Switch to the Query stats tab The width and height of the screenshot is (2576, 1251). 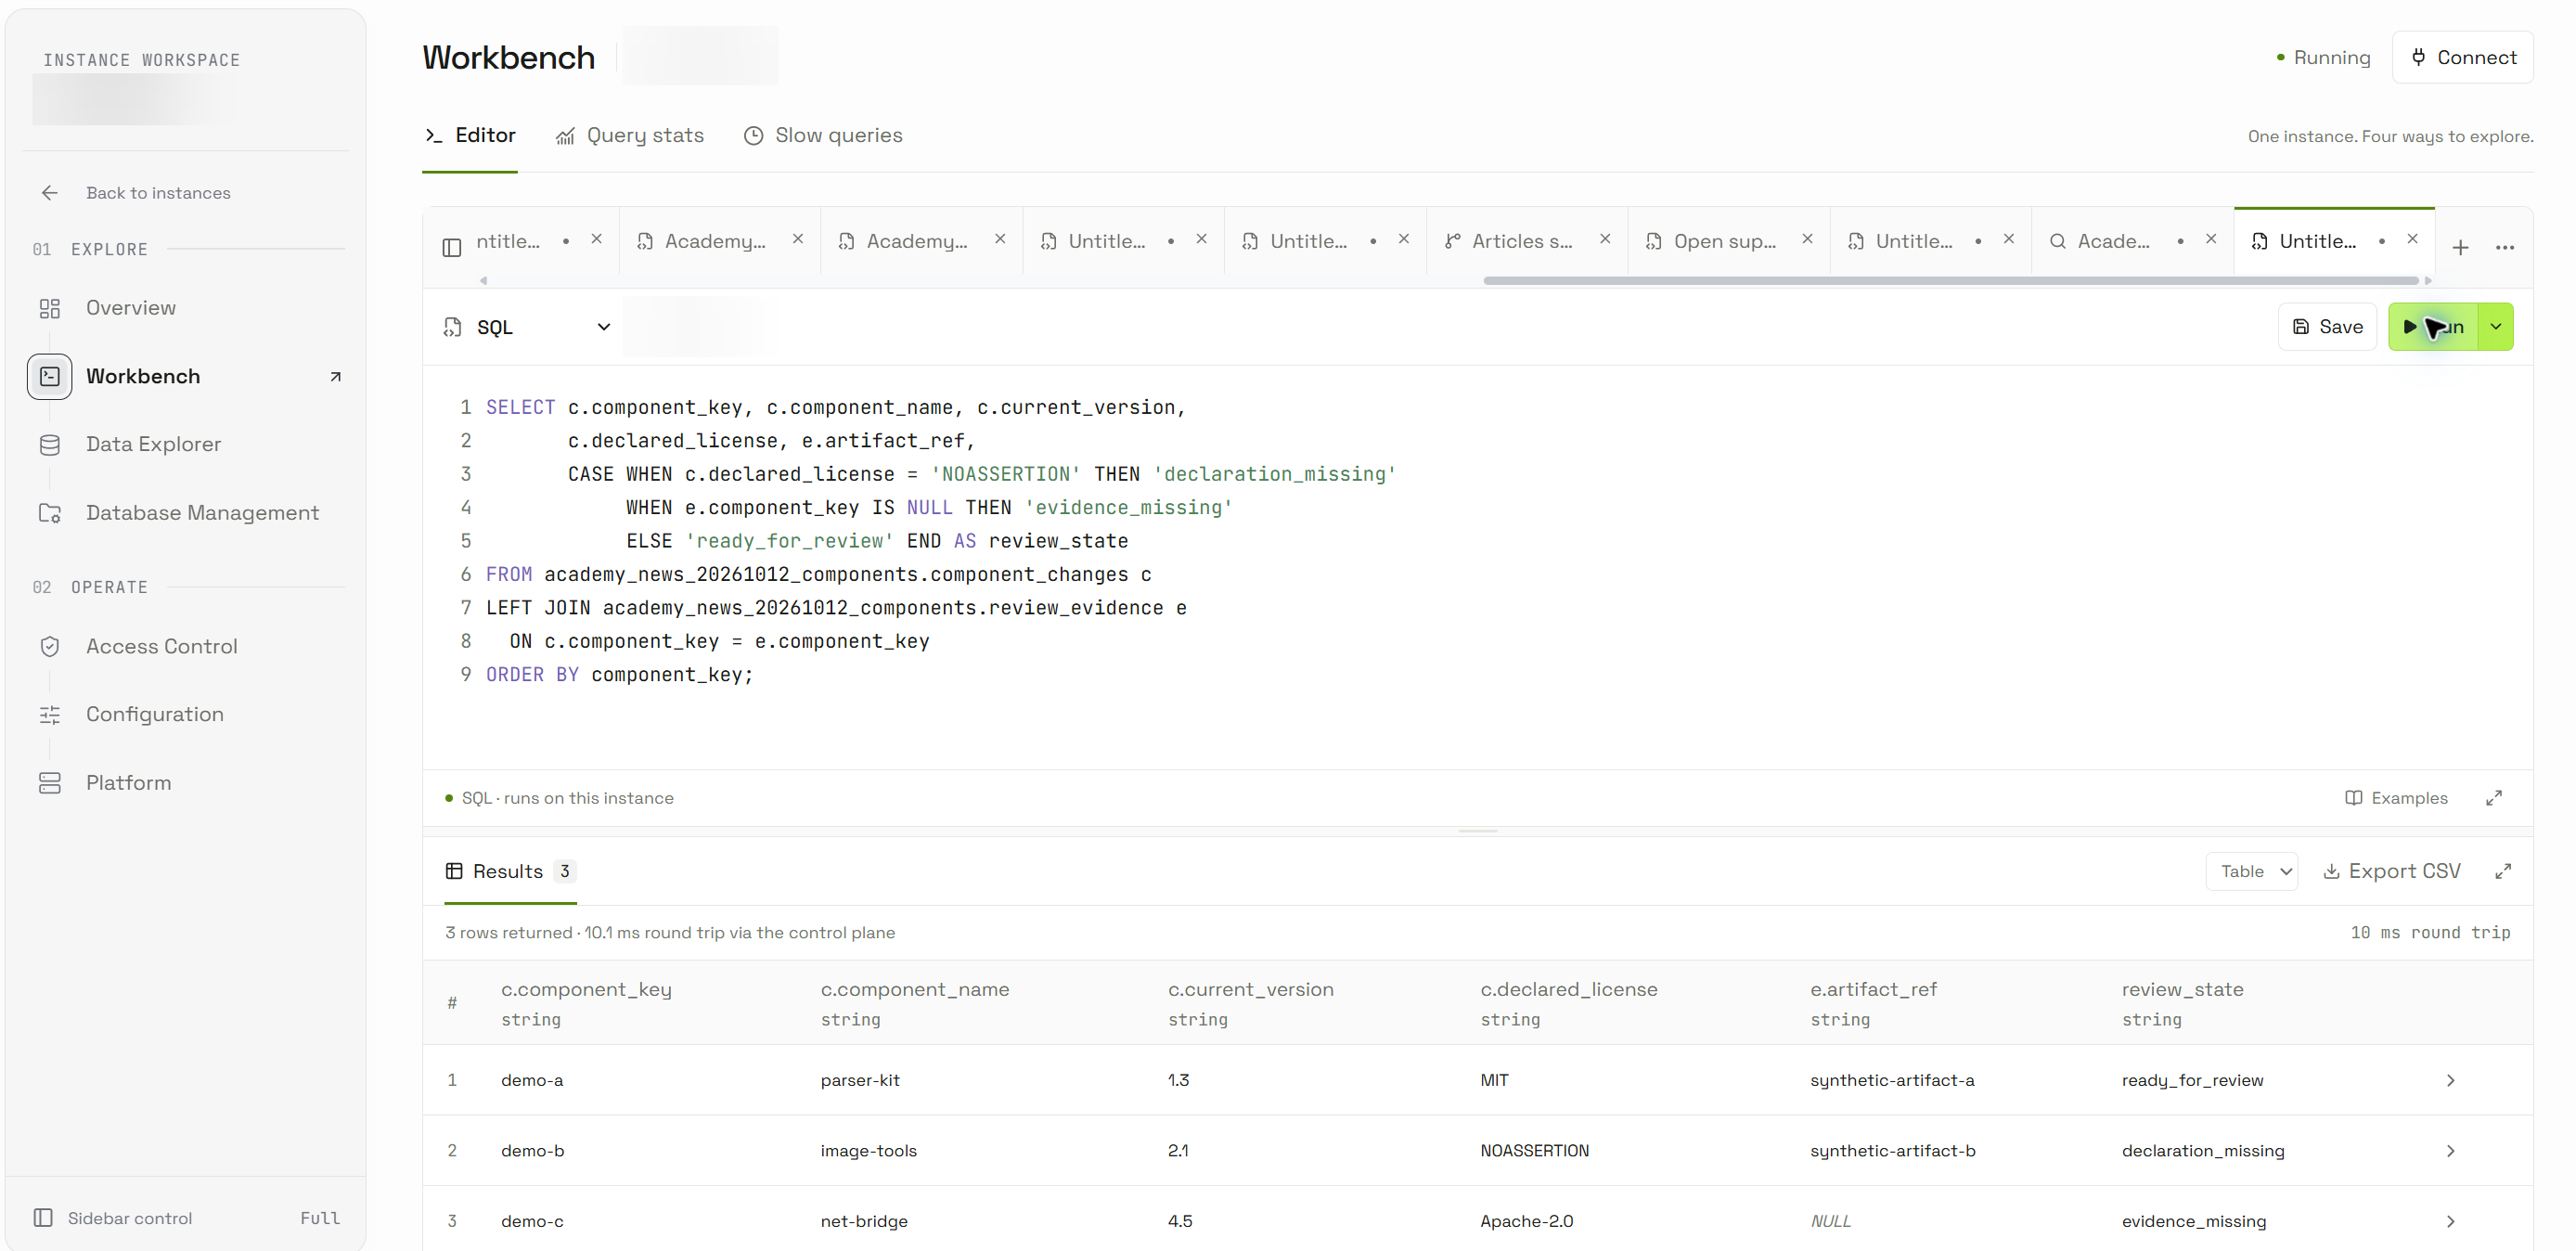(630, 136)
